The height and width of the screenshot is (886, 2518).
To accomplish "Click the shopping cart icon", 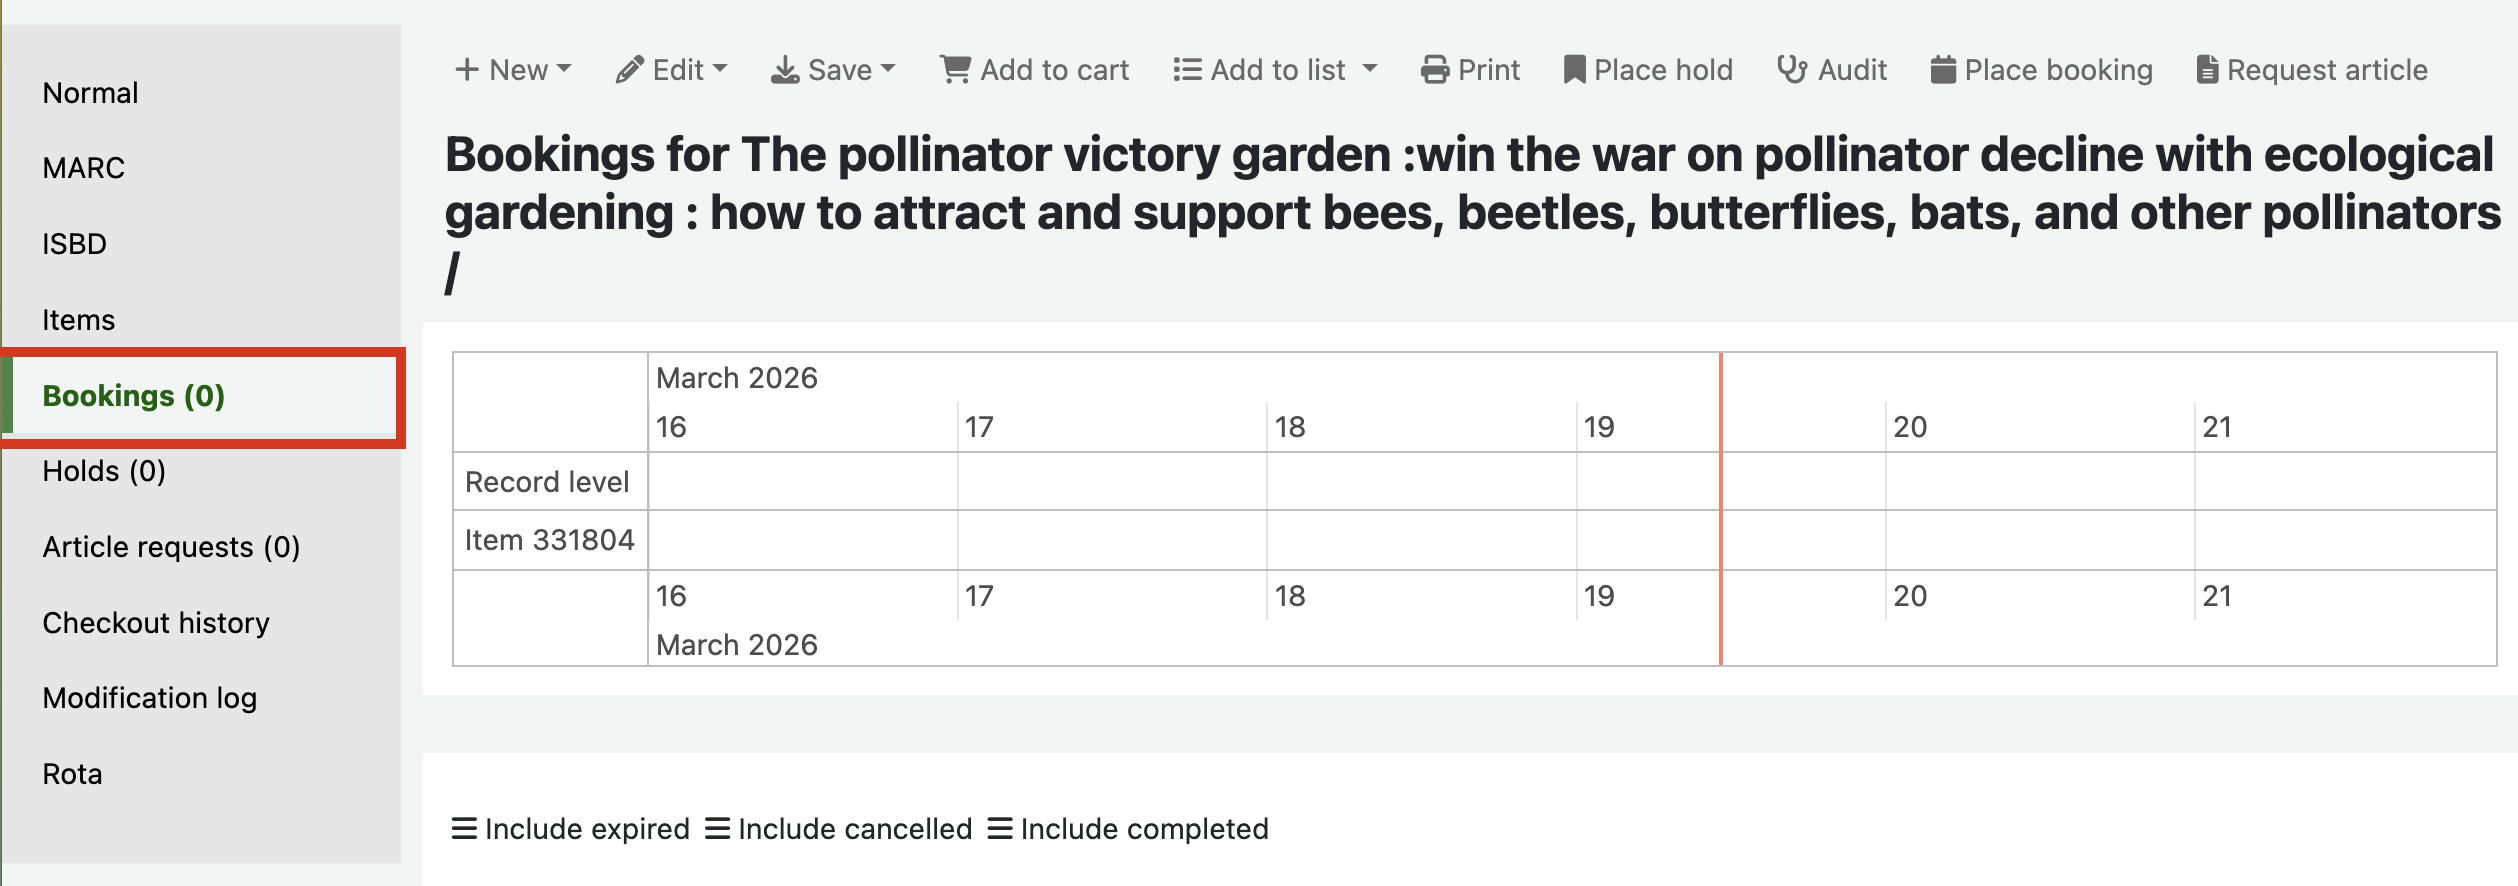I will point(955,70).
